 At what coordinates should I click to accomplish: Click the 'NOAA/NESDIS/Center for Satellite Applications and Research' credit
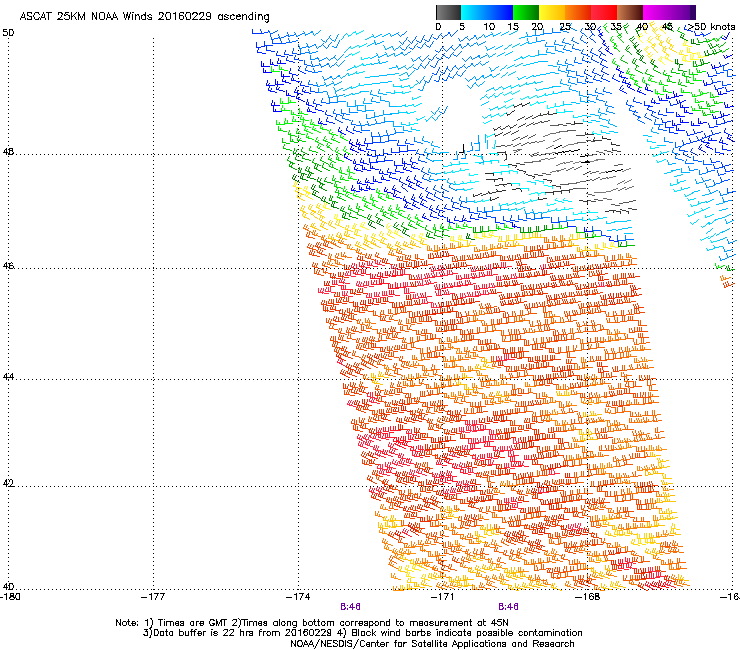[432, 644]
